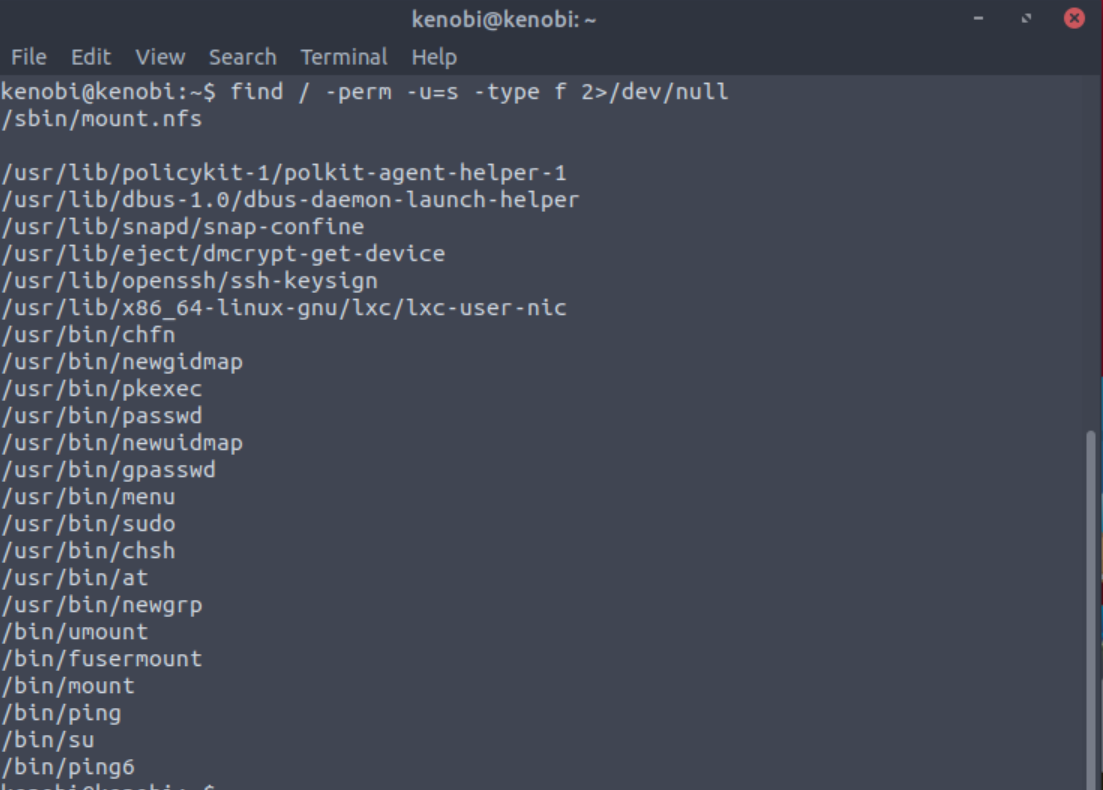Click the scrollbar track above the thumb
This screenshot has width=1103, height=790.
1091,250
